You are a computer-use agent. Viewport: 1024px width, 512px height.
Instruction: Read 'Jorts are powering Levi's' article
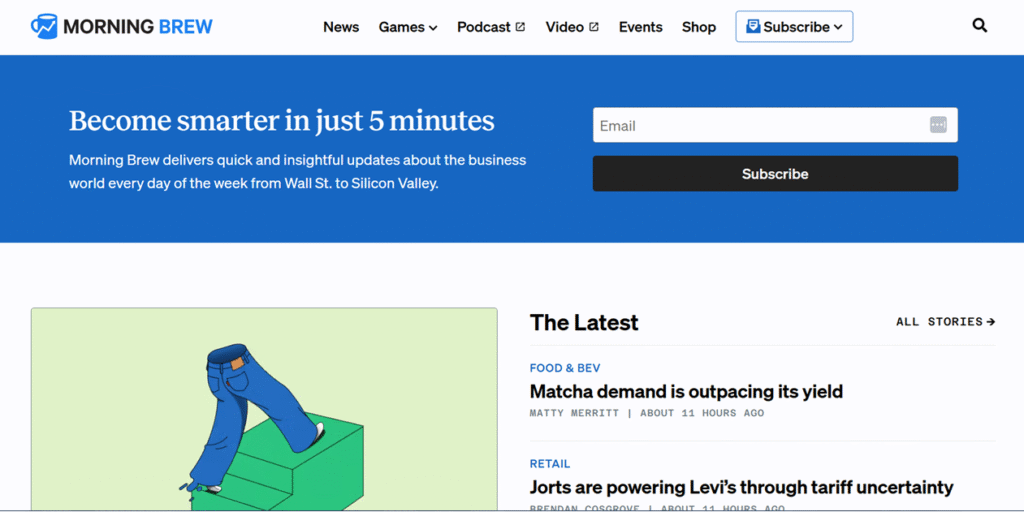click(741, 487)
